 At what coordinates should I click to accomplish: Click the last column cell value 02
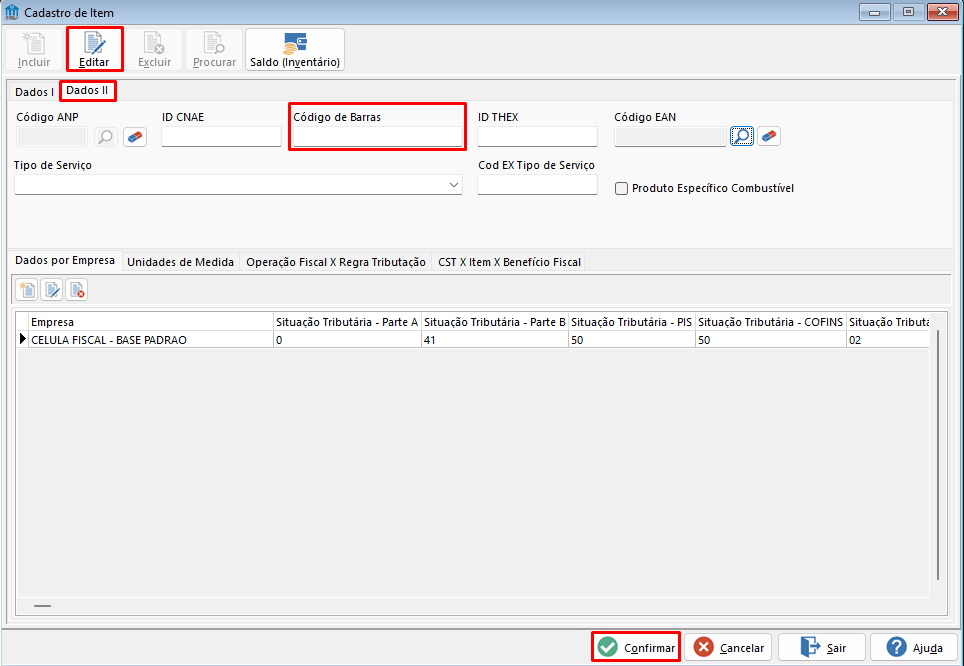(888, 339)
